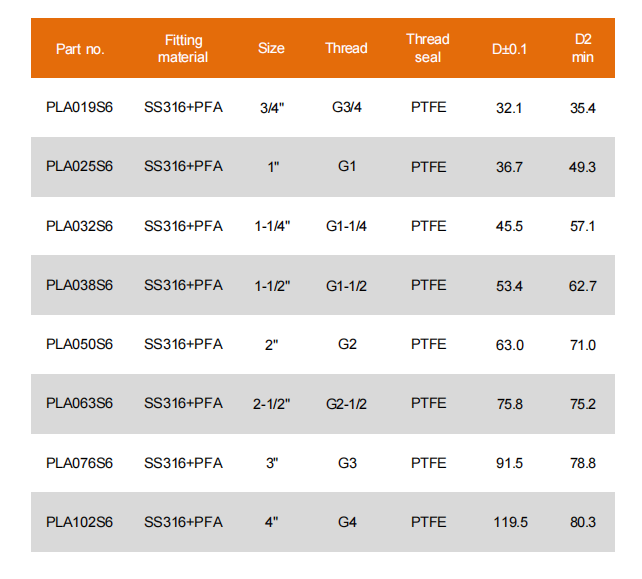The width and height of the screenshot is (642, 579).
Task: Select the "Thread" column header
Action: [346, 48]
